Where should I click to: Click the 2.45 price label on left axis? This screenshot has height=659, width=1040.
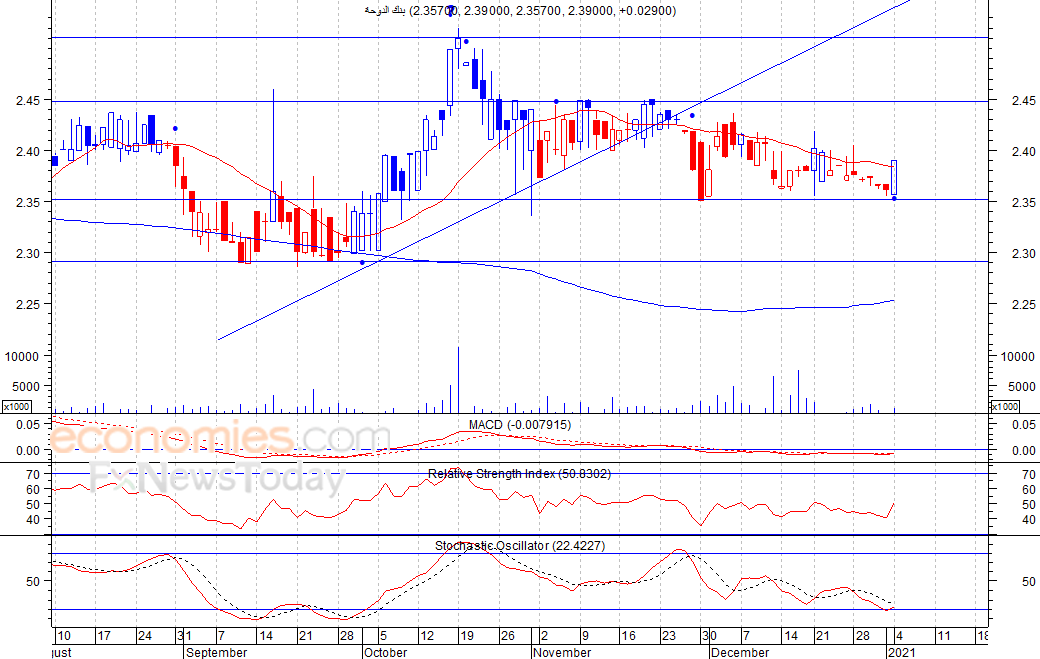tap(29, 101)
